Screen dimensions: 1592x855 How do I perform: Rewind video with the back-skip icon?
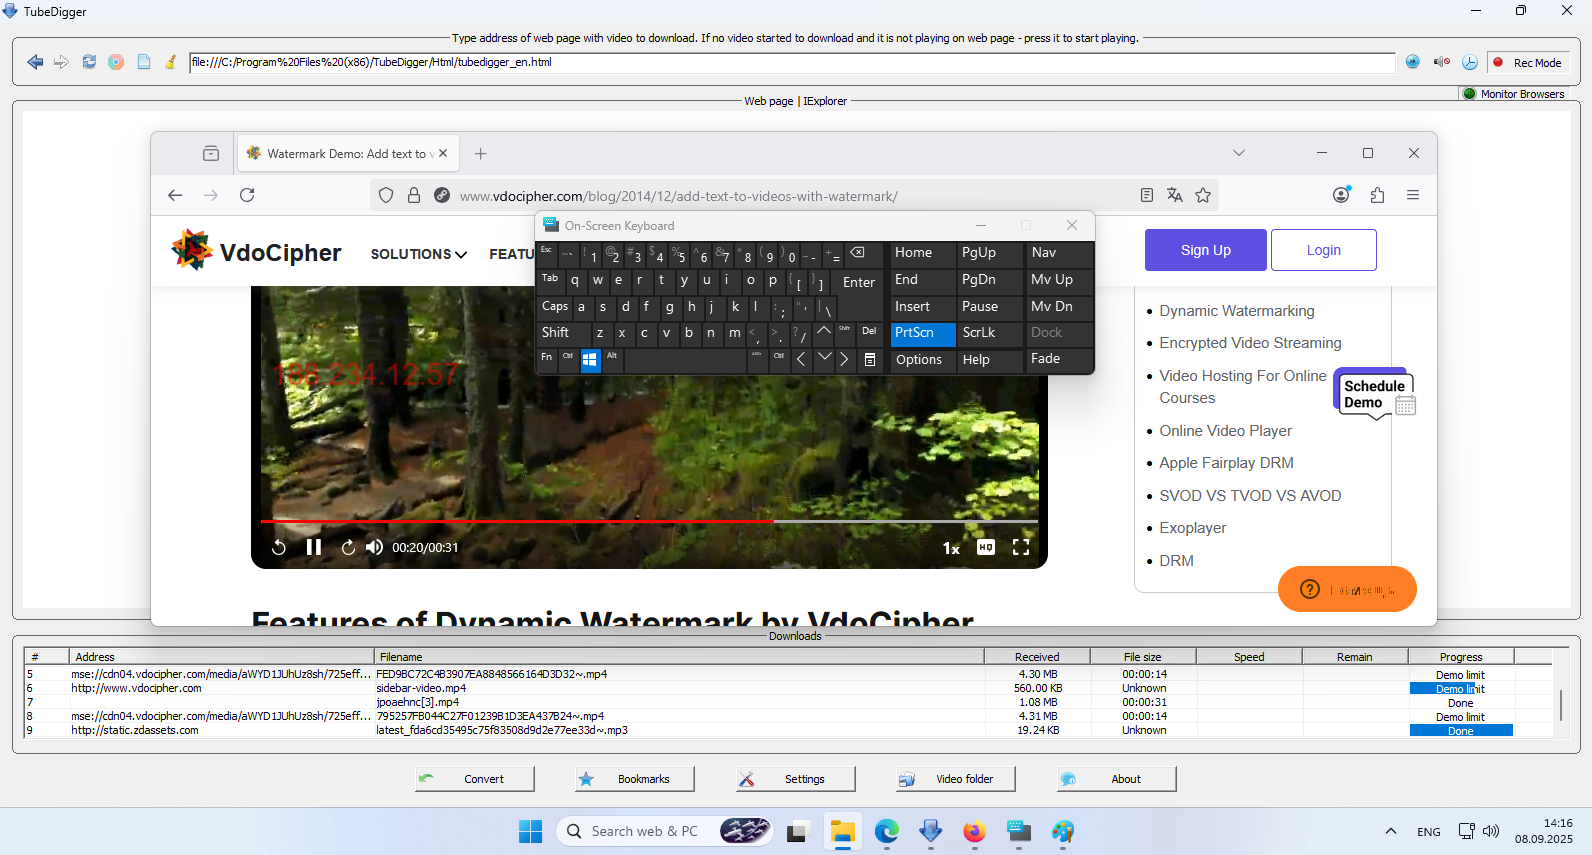pyautogui.click(x=279, y=547)
